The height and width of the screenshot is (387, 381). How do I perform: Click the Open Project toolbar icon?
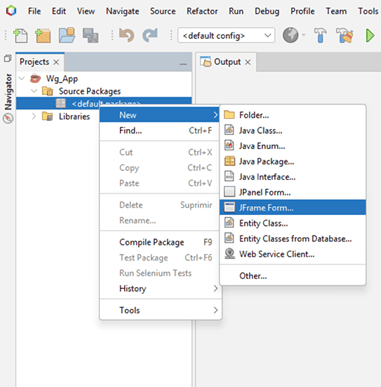[67, 35]
